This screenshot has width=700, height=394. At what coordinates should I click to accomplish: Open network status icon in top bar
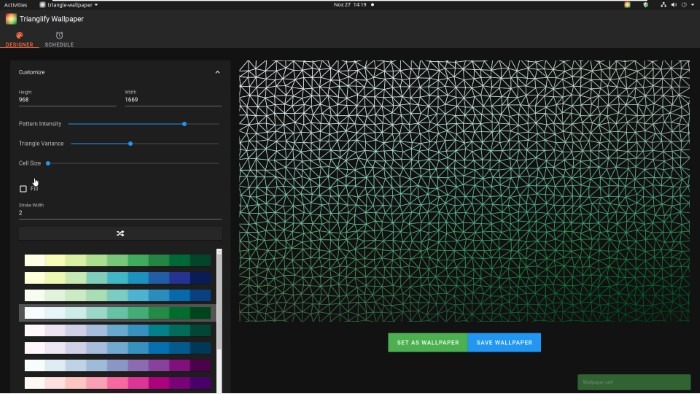pyautogui.click(x=663, y=4)
